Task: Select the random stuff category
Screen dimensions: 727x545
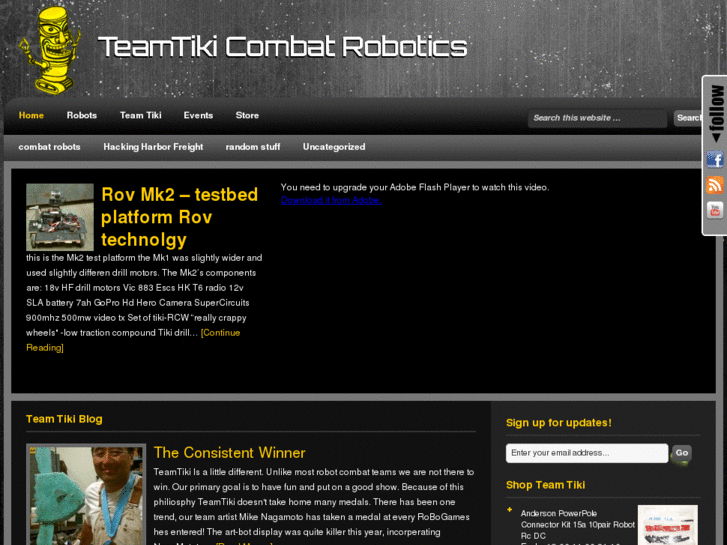Action: (253, 147)
